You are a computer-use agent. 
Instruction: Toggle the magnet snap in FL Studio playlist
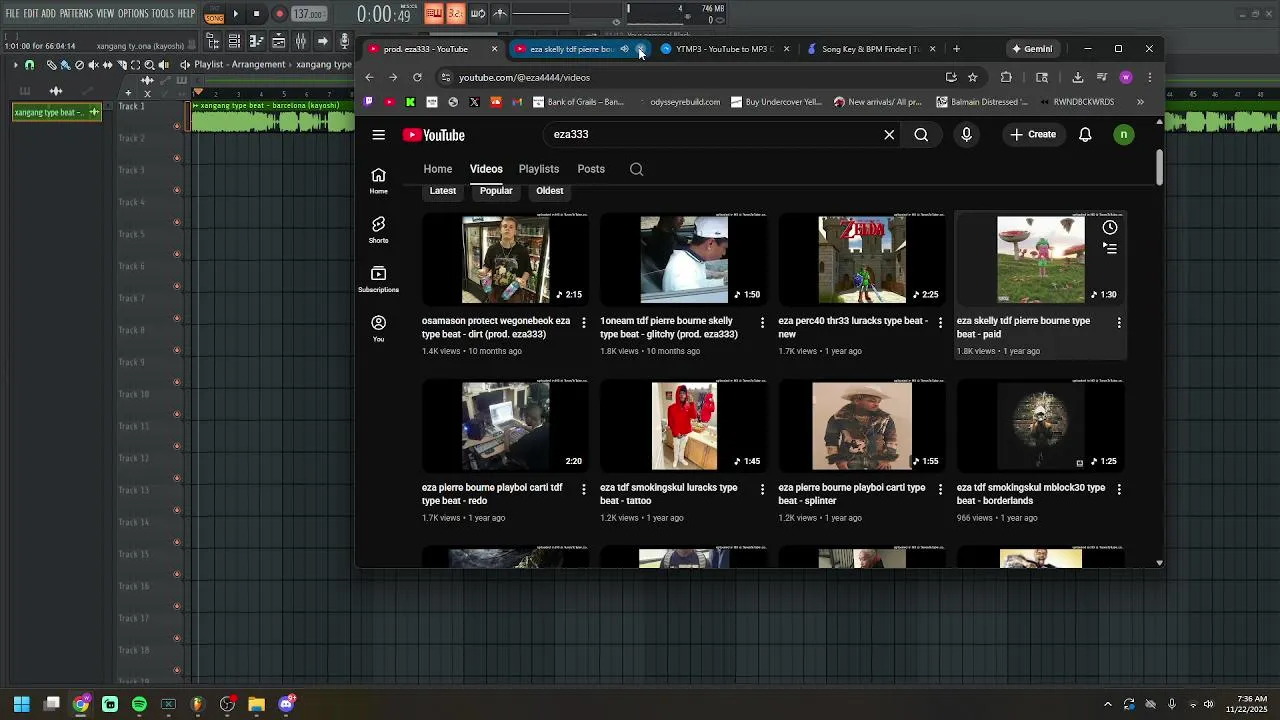click(30, 65)
